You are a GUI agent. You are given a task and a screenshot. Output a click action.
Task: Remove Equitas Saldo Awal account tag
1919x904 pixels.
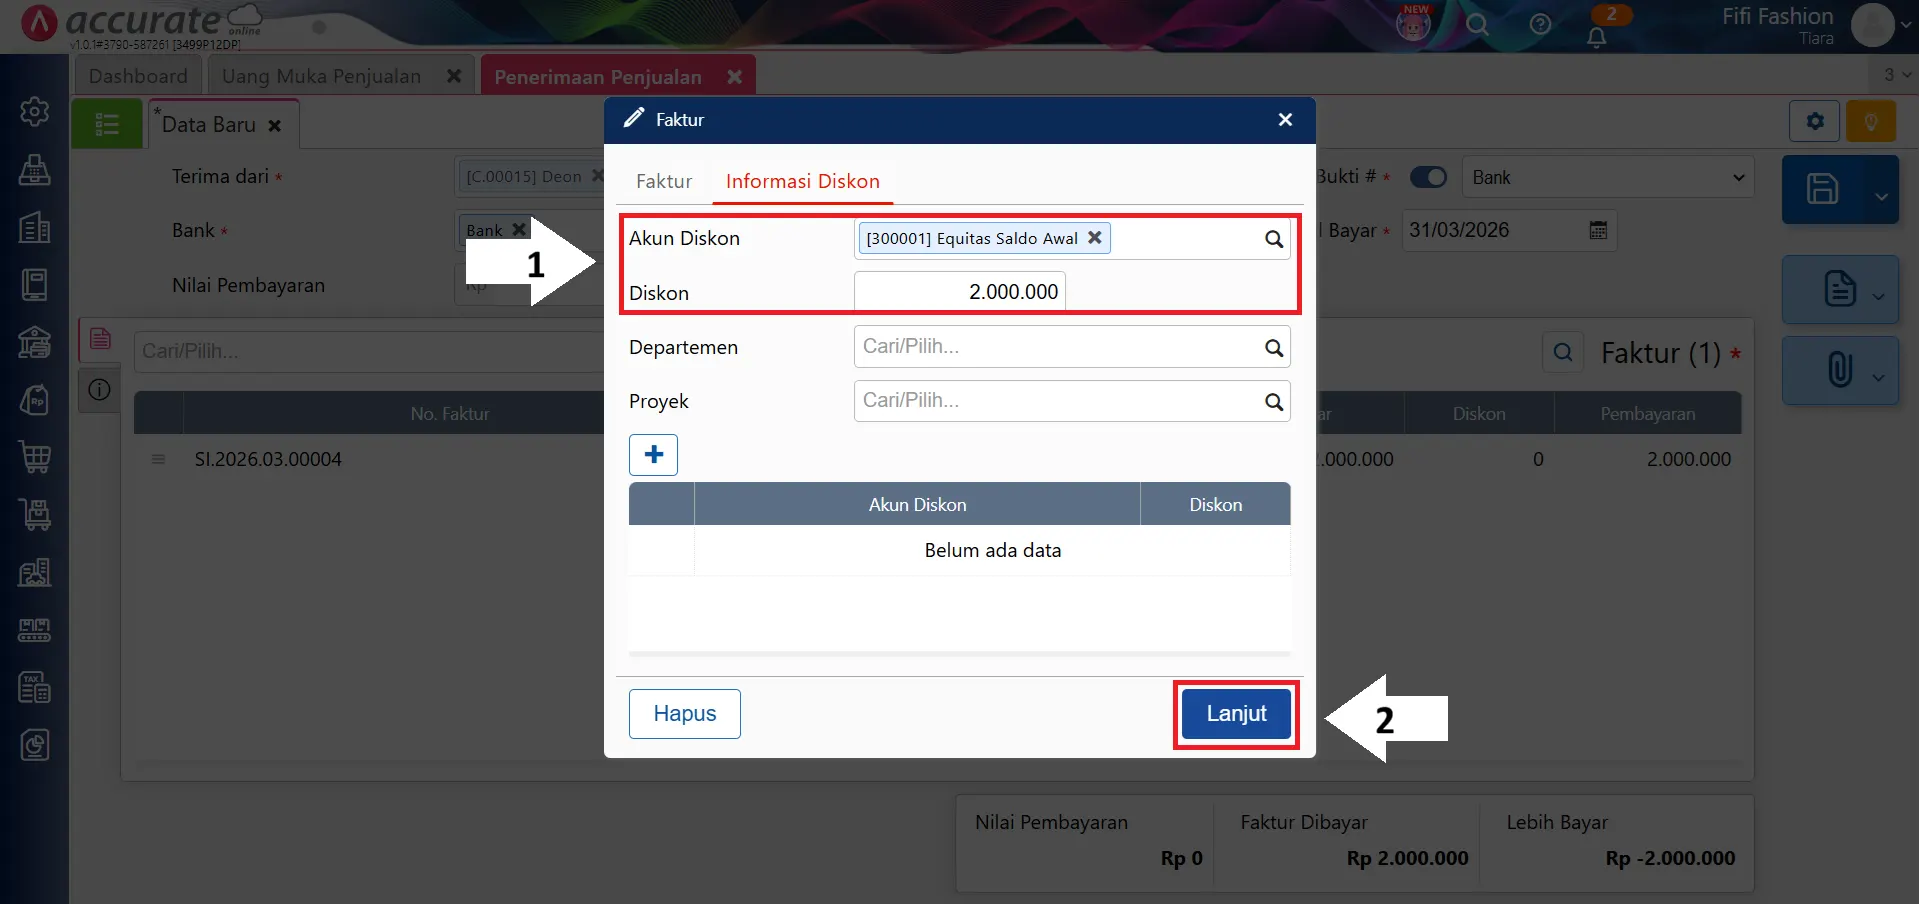click(1095, 238)
